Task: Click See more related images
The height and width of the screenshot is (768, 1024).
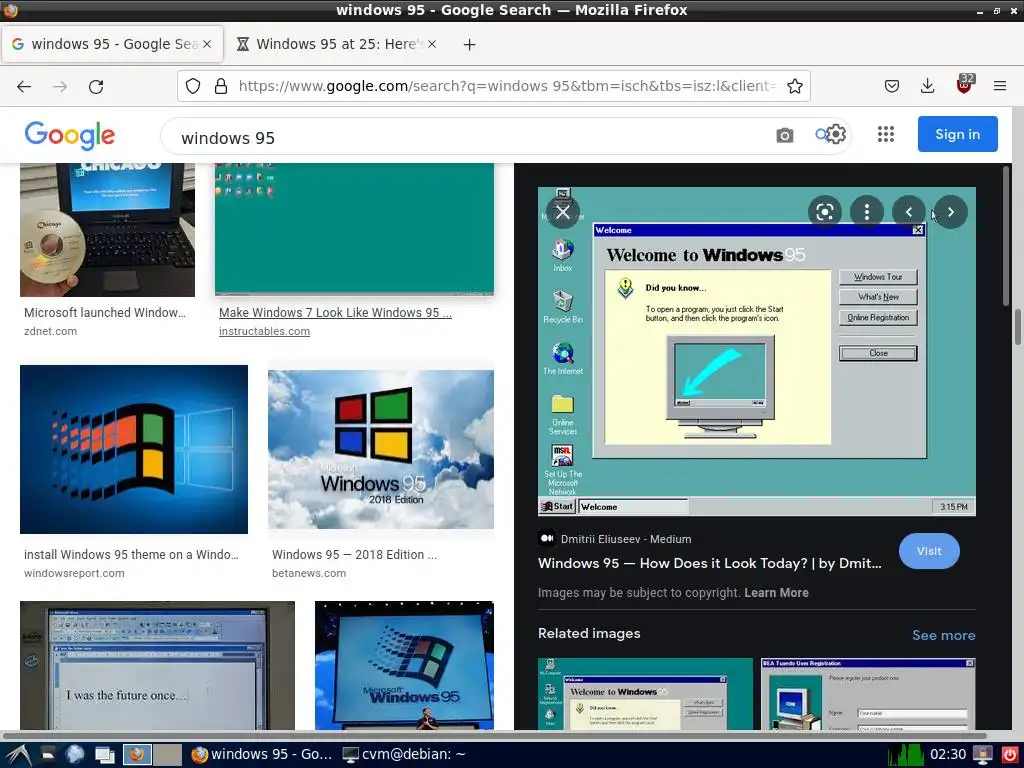Action: pyautogui.click(x=944, y=635)
